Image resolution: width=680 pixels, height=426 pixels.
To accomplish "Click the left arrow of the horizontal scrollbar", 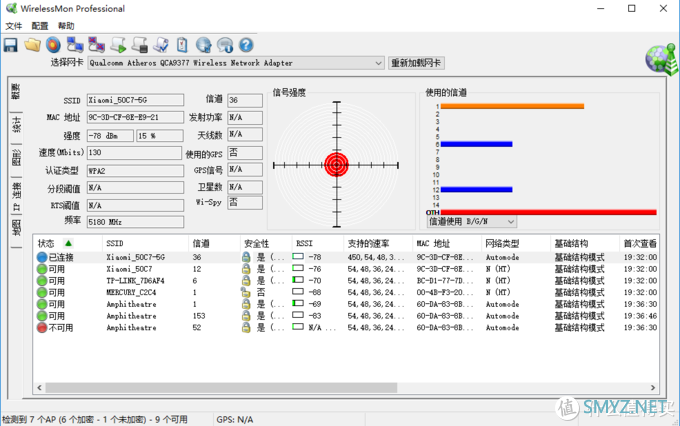I will [x=39, y=387].
